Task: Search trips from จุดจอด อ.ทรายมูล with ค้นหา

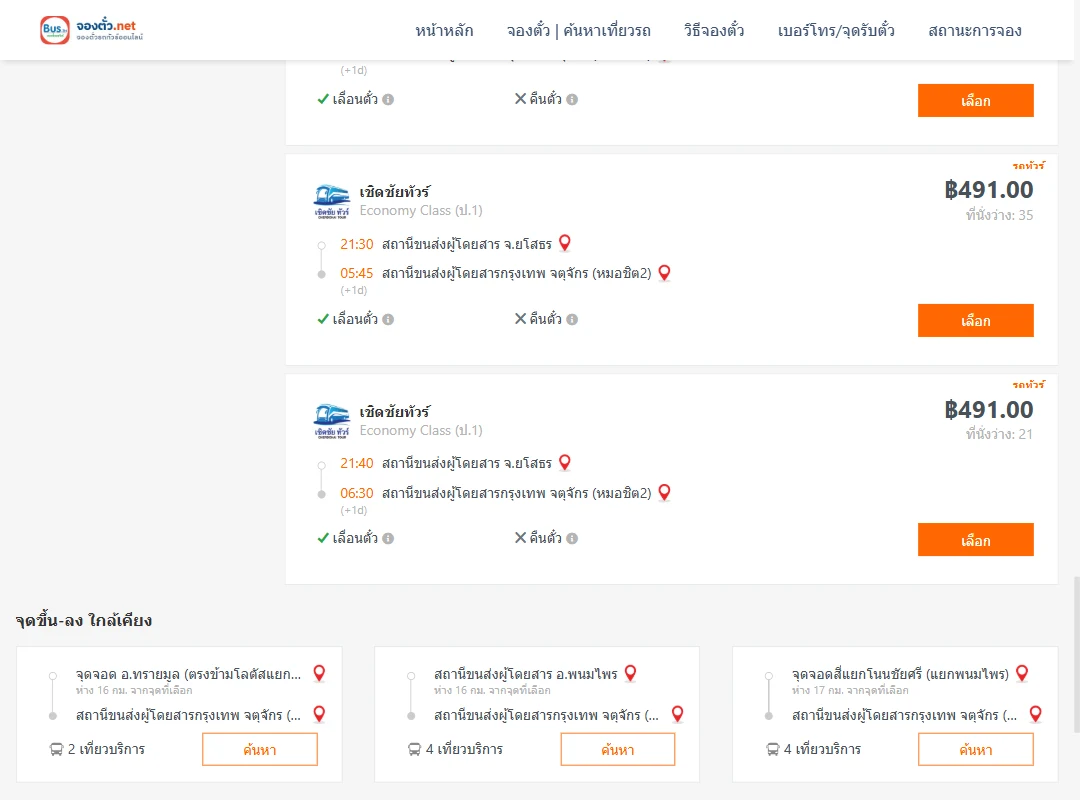Action: [x=260, y=749]
